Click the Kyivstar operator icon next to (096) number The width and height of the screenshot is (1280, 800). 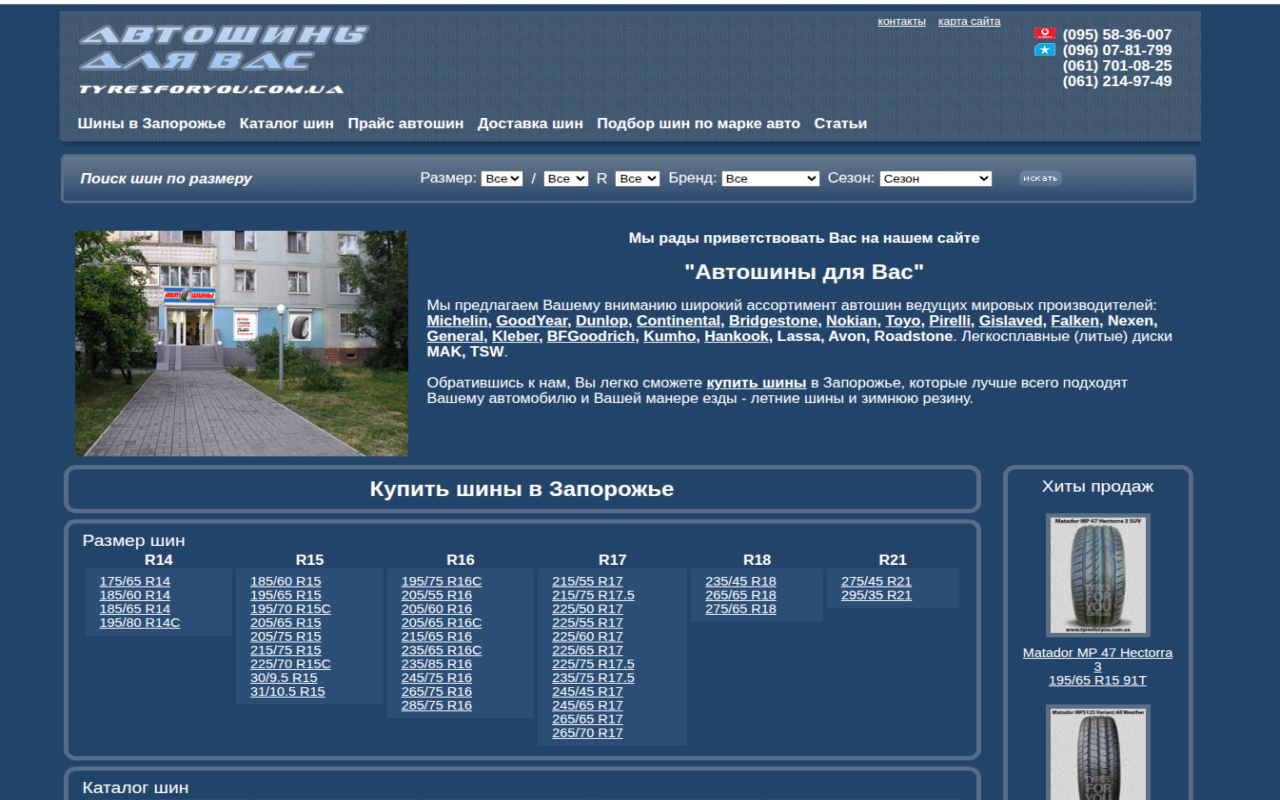1044,49
